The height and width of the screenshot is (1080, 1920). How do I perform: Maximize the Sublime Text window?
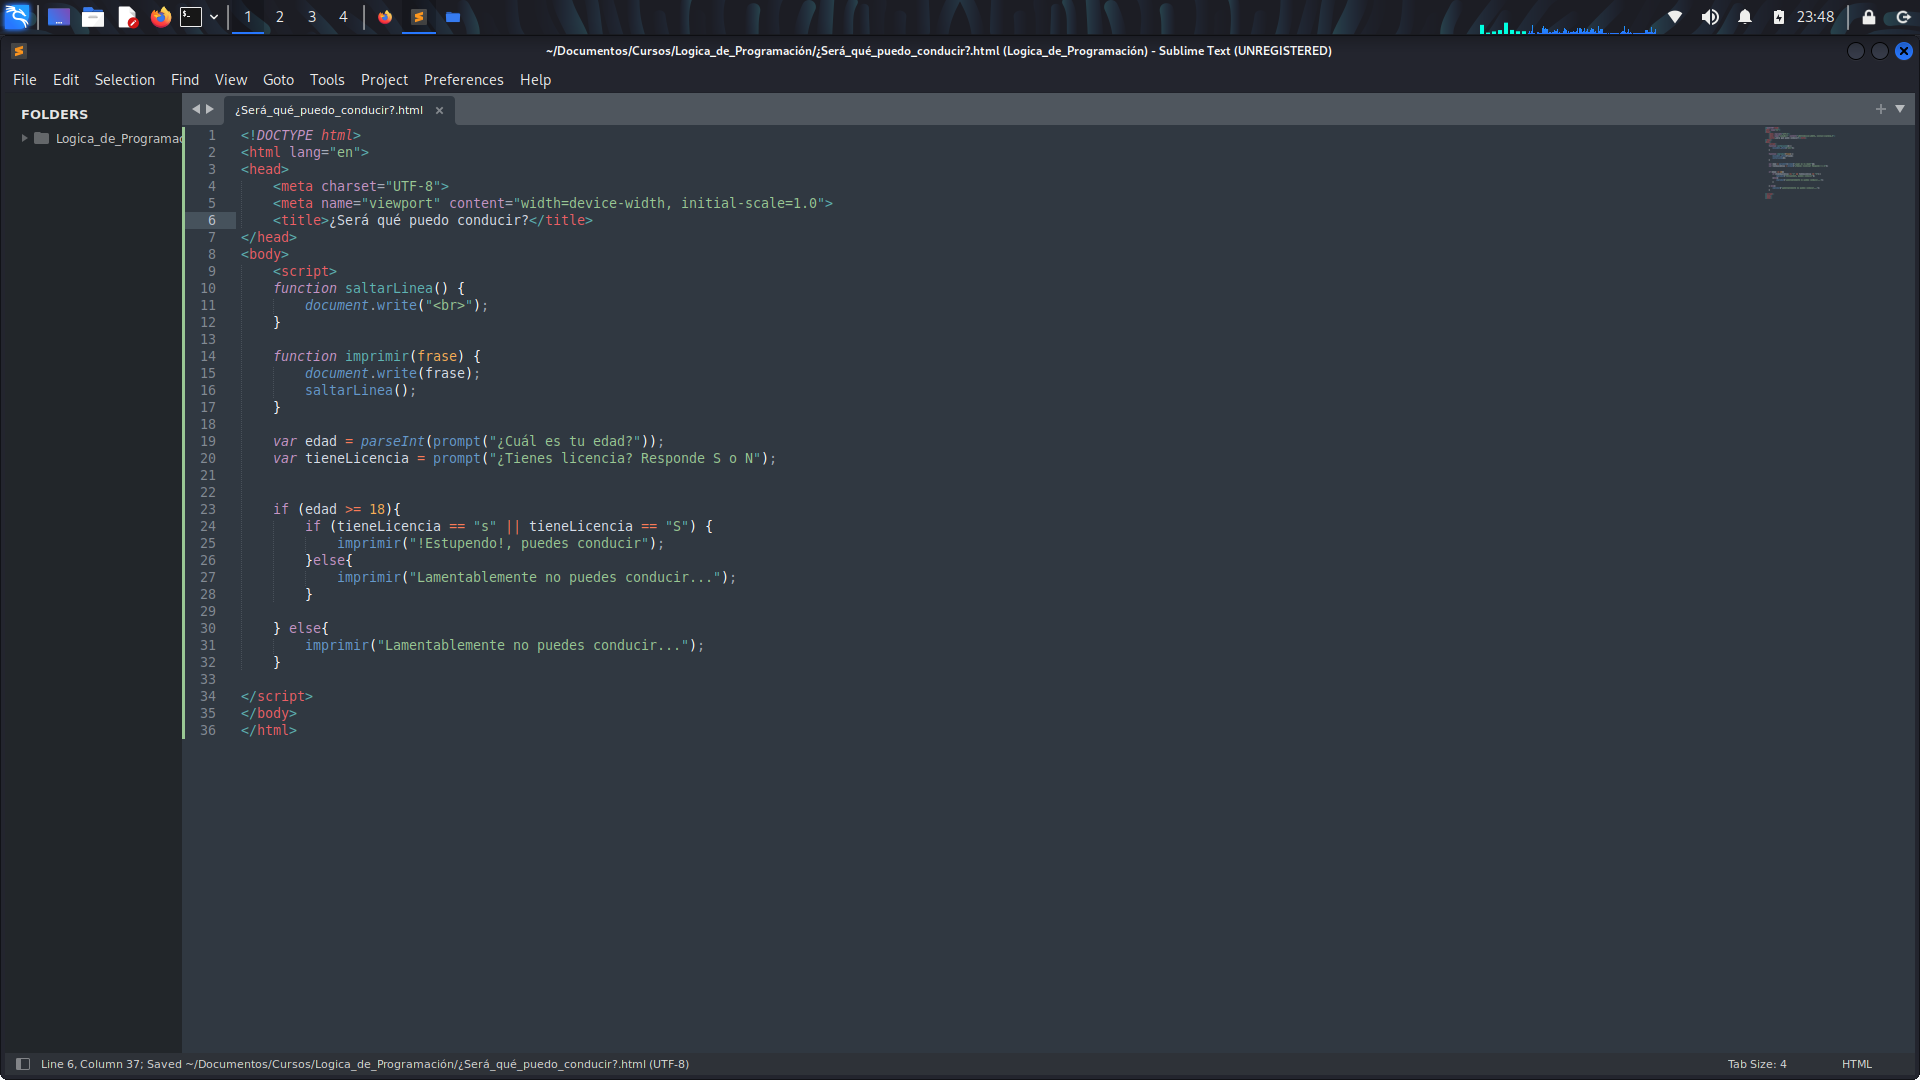(1880, 51)
